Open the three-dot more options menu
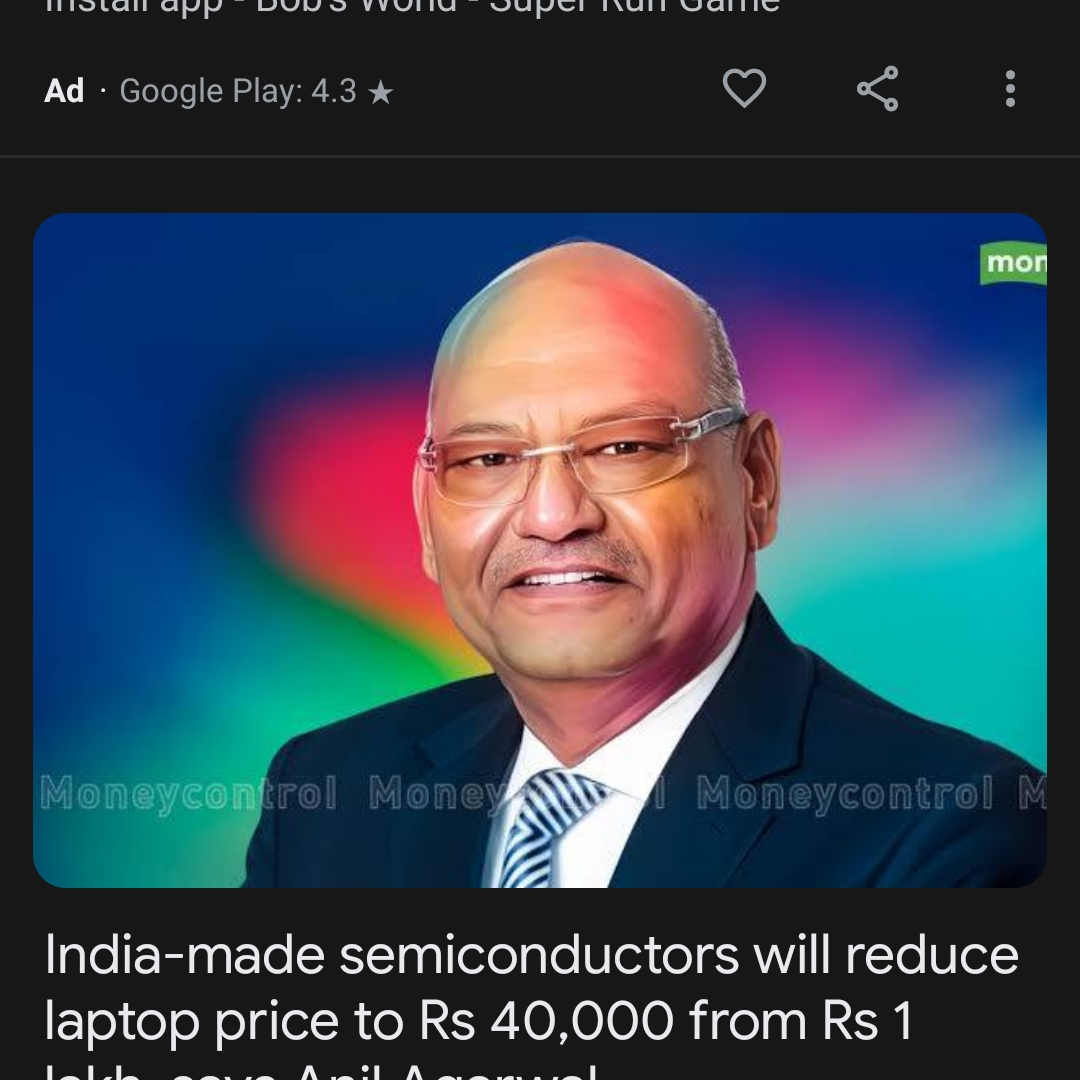The height and width of the screenshot is (1080, 1080). (x=1010, y=88)
